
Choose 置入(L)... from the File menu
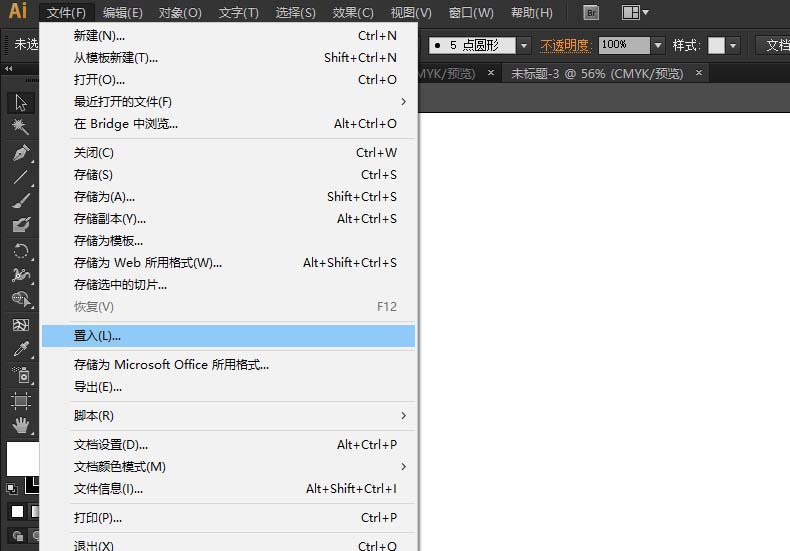(x=97, y=336)
